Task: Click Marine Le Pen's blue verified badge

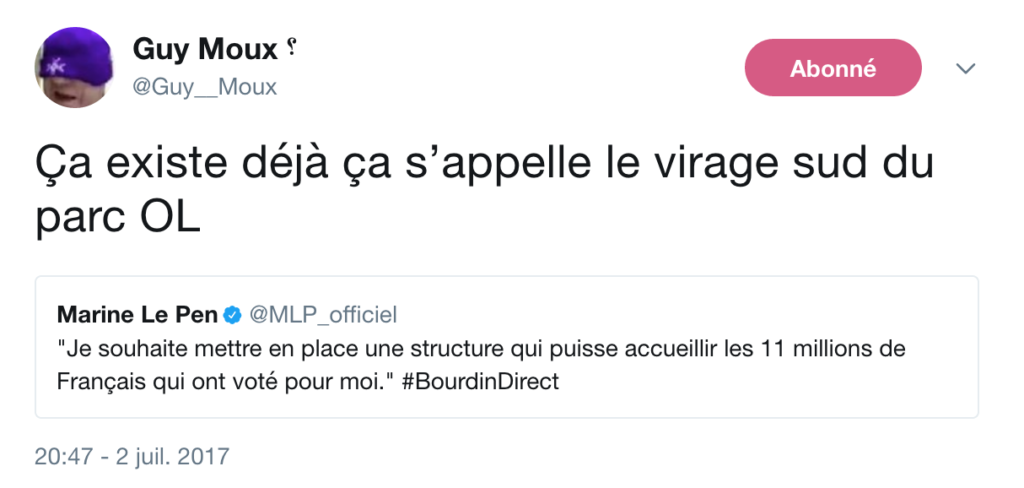Action: pos(232,316)
